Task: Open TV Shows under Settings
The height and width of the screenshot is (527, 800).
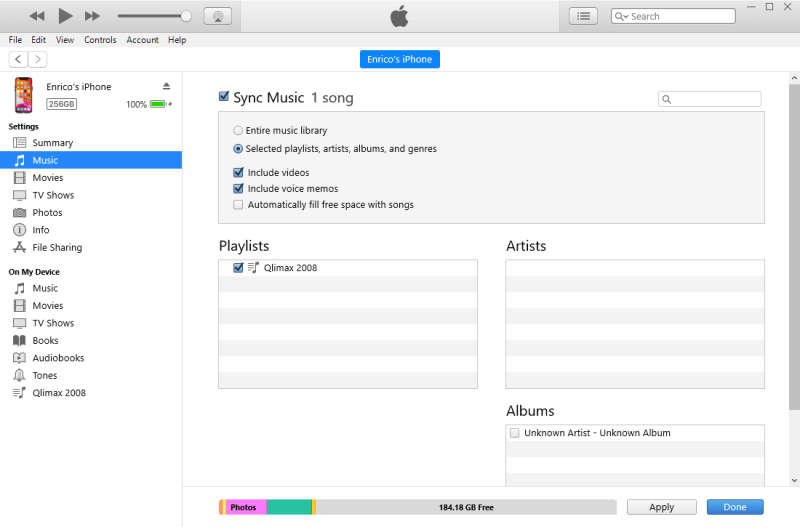Action: click(91, 195)
